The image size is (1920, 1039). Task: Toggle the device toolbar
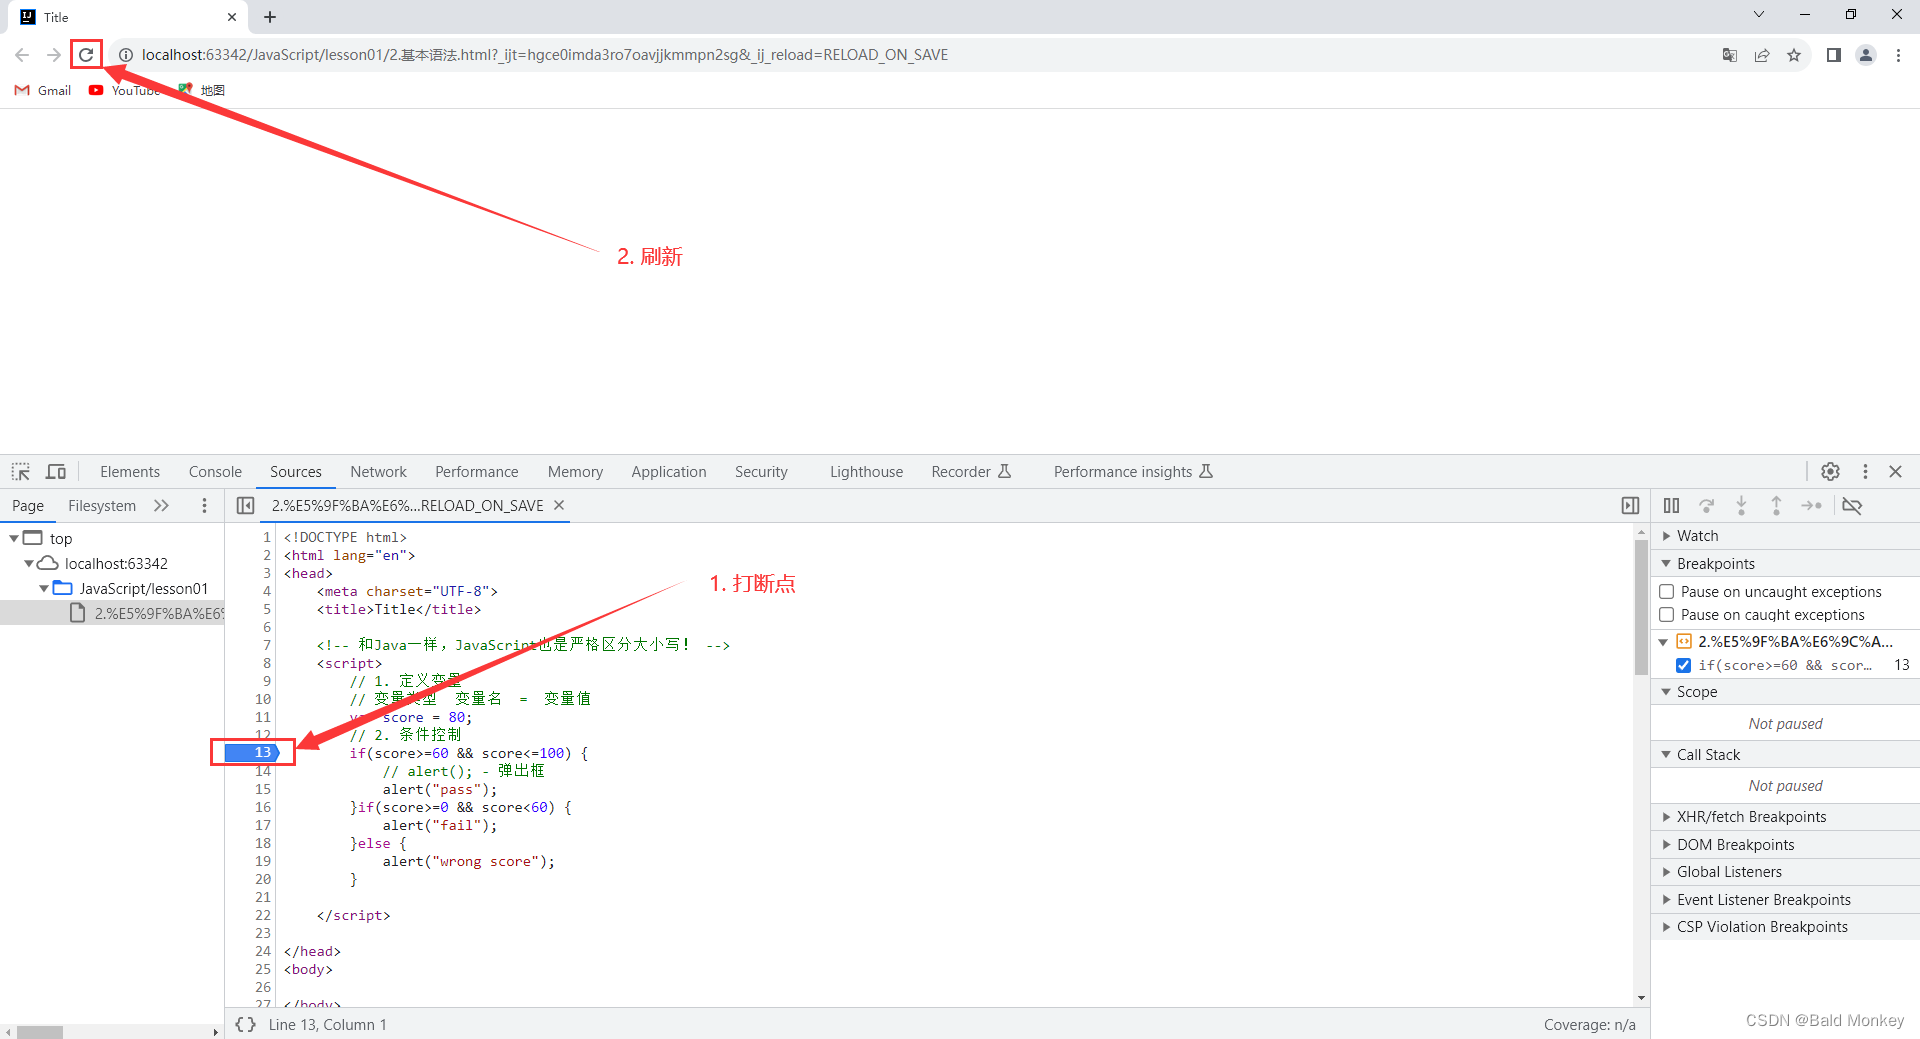(x=56, y=471)
